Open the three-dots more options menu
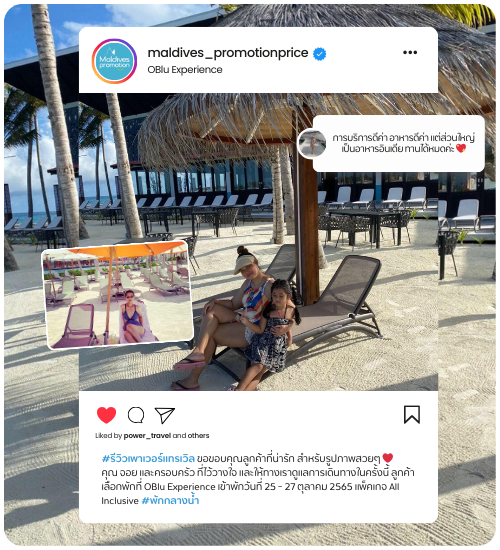 [410, 53]
